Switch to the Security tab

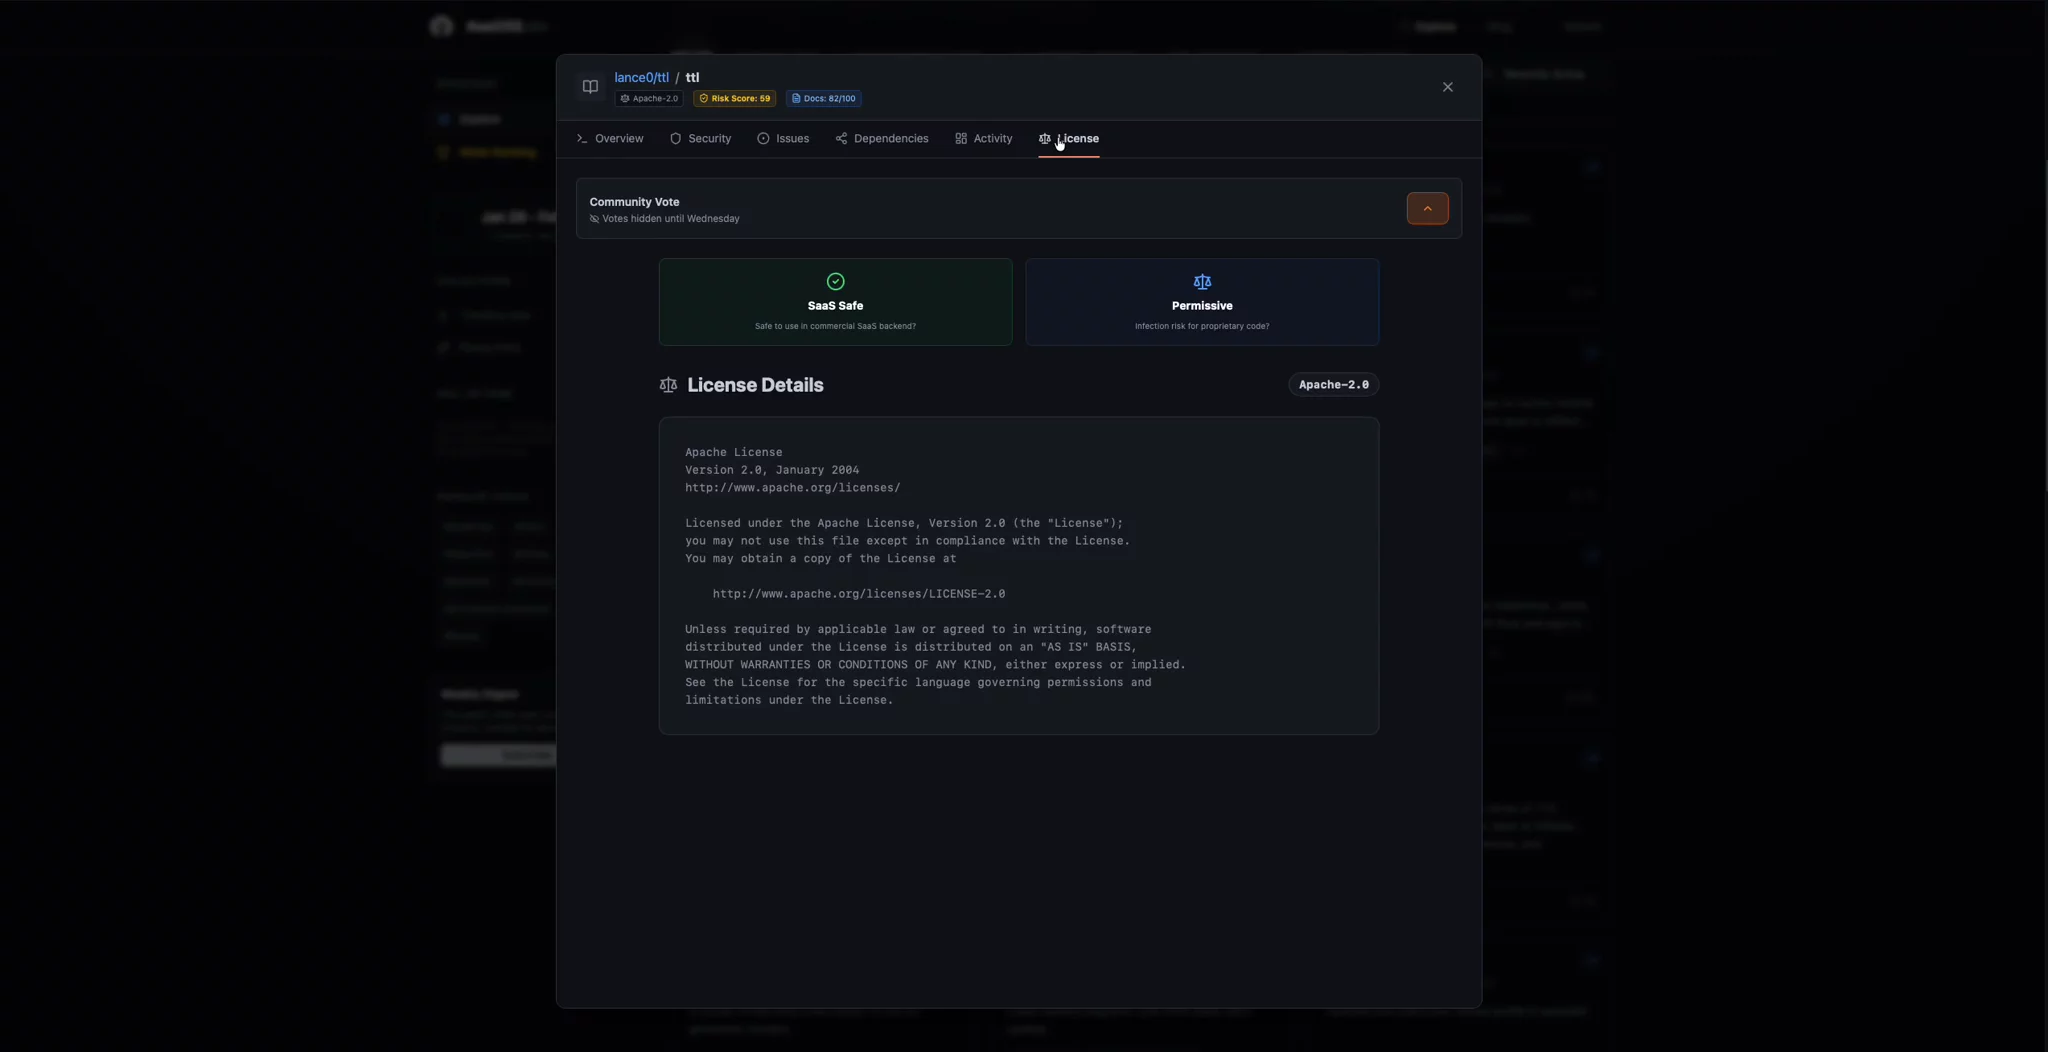[700, 138]
